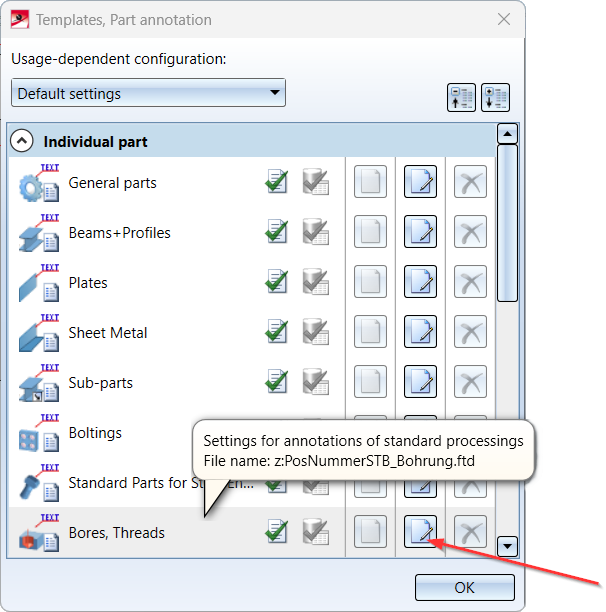
Task: Click the Boltings annotation icon
Action: coord(39,432)
